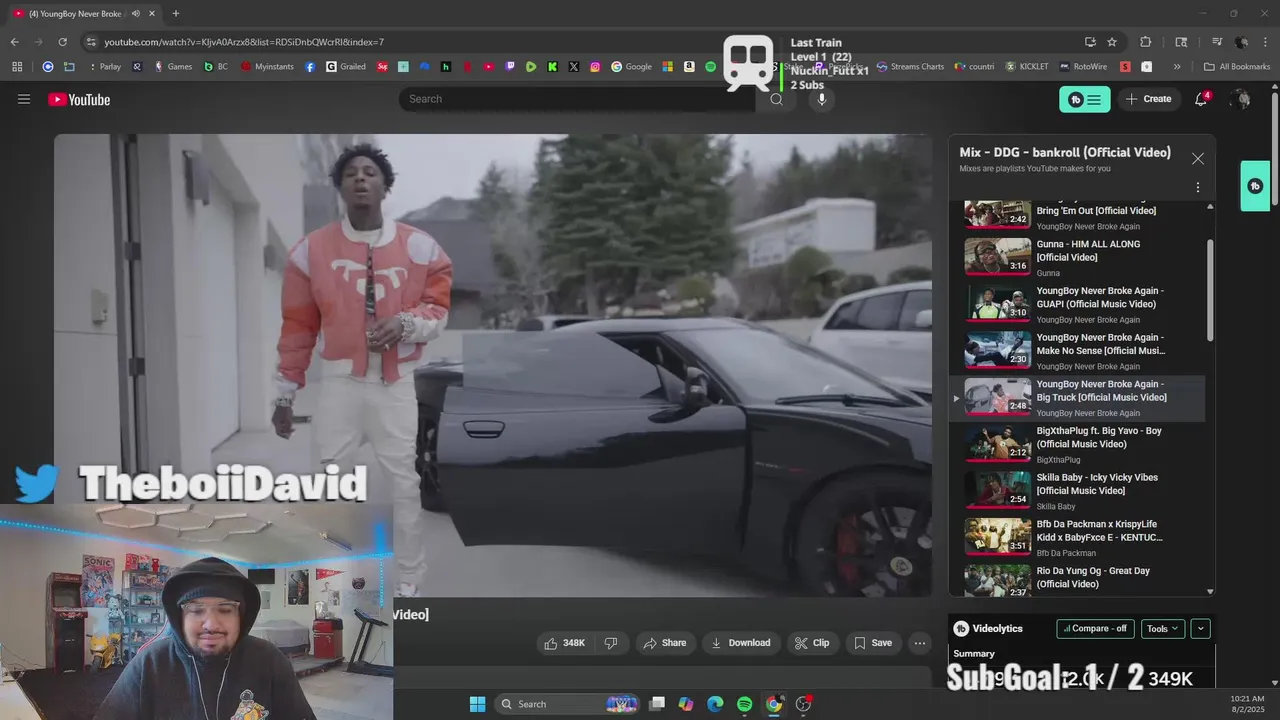This screenshot has height=720, width=1280.
Task: Bookmark this page with star icon
Action: 1112,42
